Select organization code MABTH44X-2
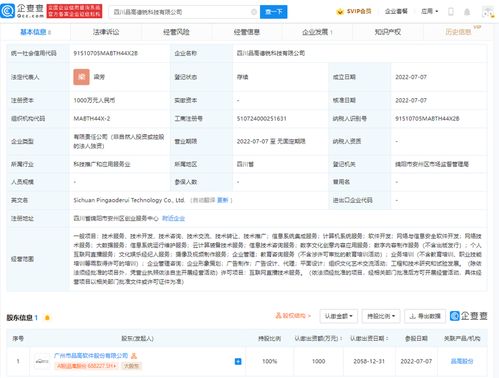This screenshot has height=378, width=499. [92, 118]
